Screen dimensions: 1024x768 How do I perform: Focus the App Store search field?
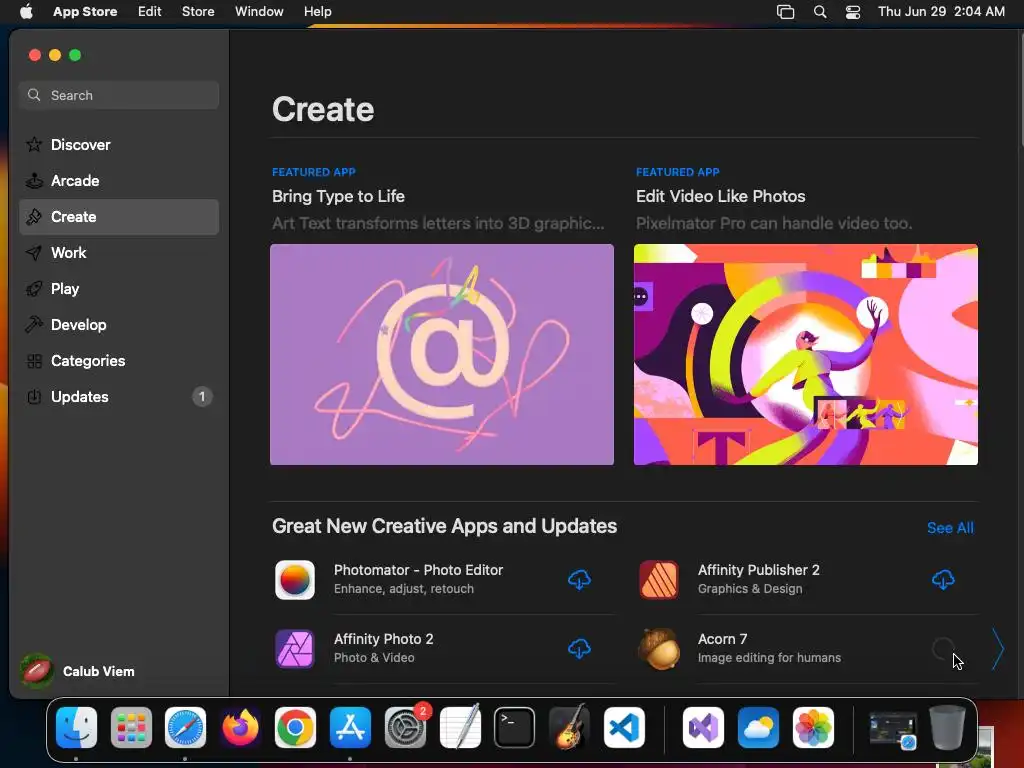point(119,95)
